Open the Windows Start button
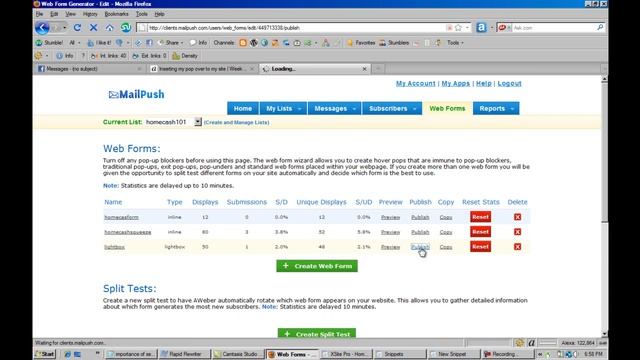Screen dimensions: 640x360 point(45,354)
